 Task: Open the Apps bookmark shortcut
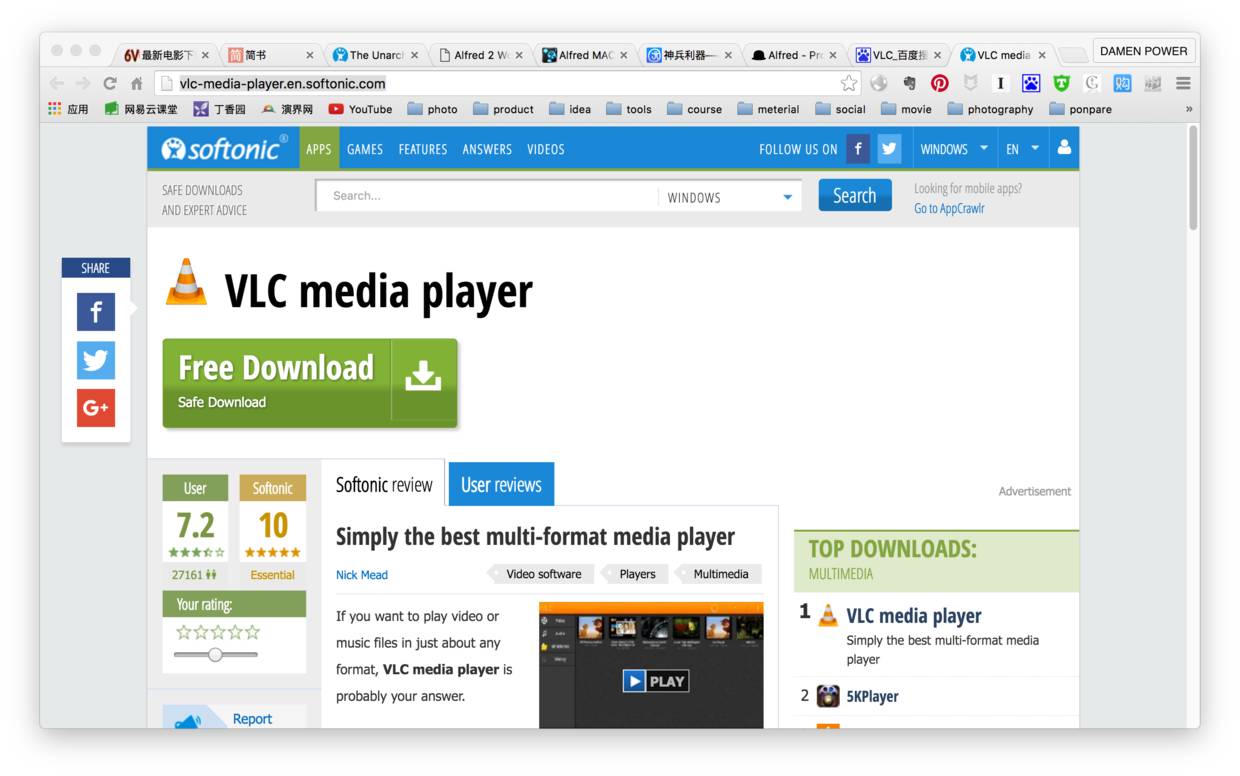pos(68,109)
